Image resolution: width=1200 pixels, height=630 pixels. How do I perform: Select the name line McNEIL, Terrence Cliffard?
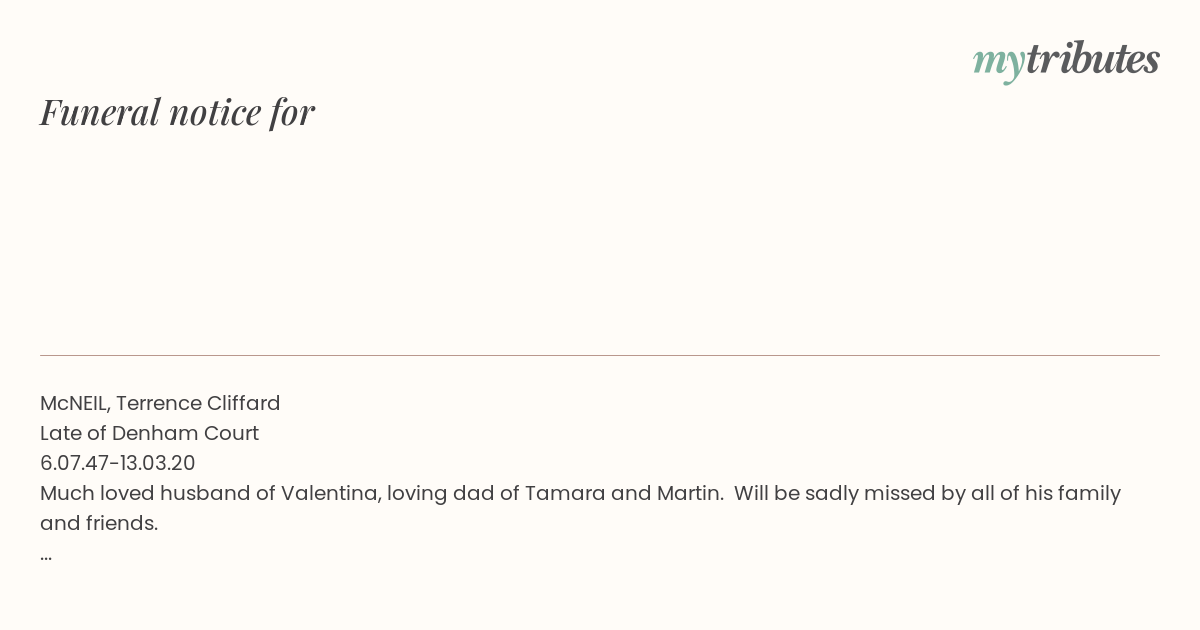(160, 403)
